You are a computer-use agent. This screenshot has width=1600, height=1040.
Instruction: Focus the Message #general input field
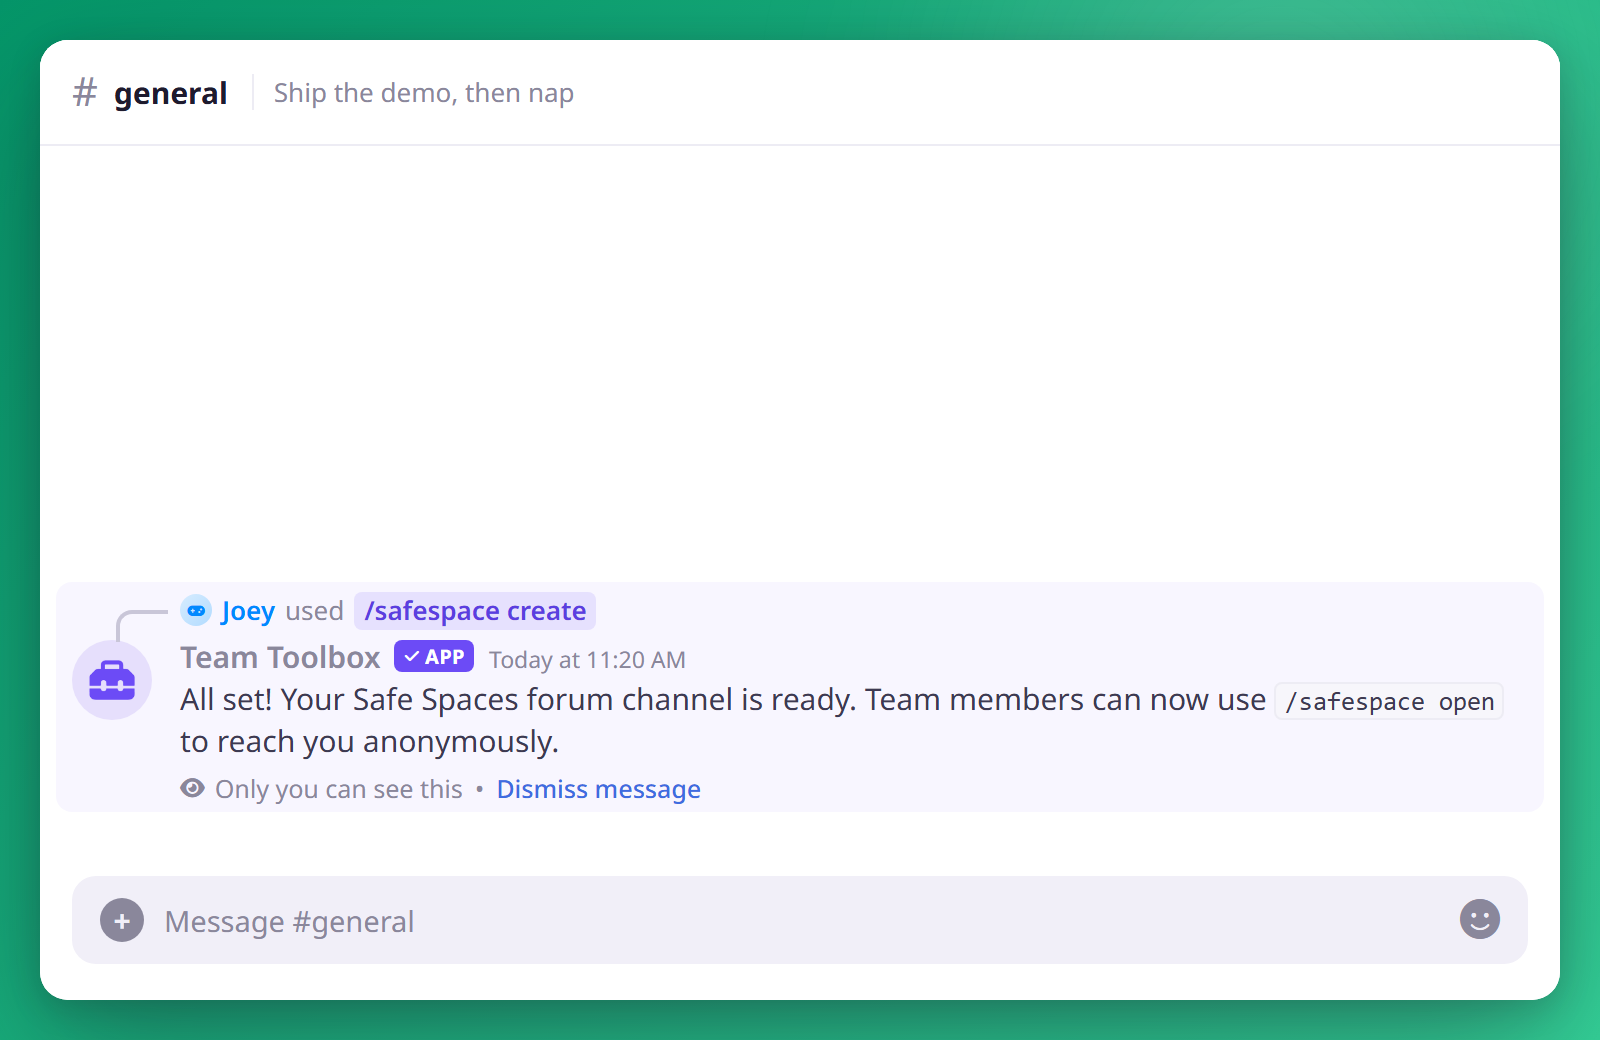[800, 920]
